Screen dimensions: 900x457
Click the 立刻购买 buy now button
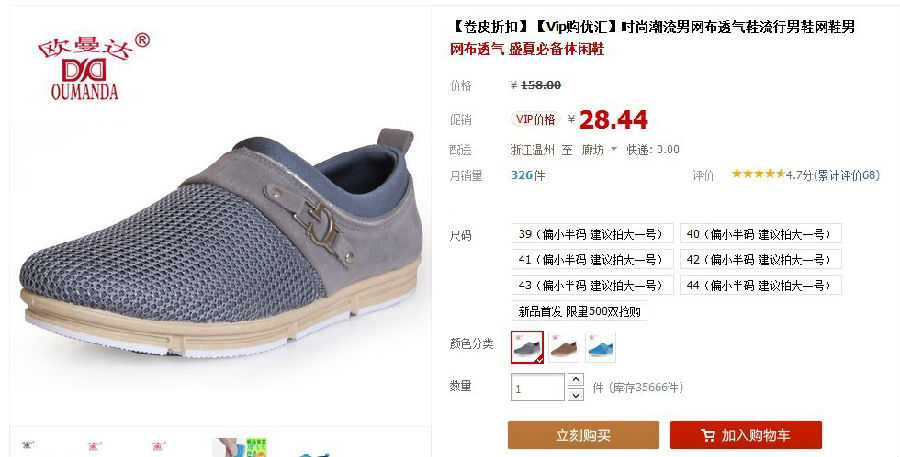click(583, 435)
